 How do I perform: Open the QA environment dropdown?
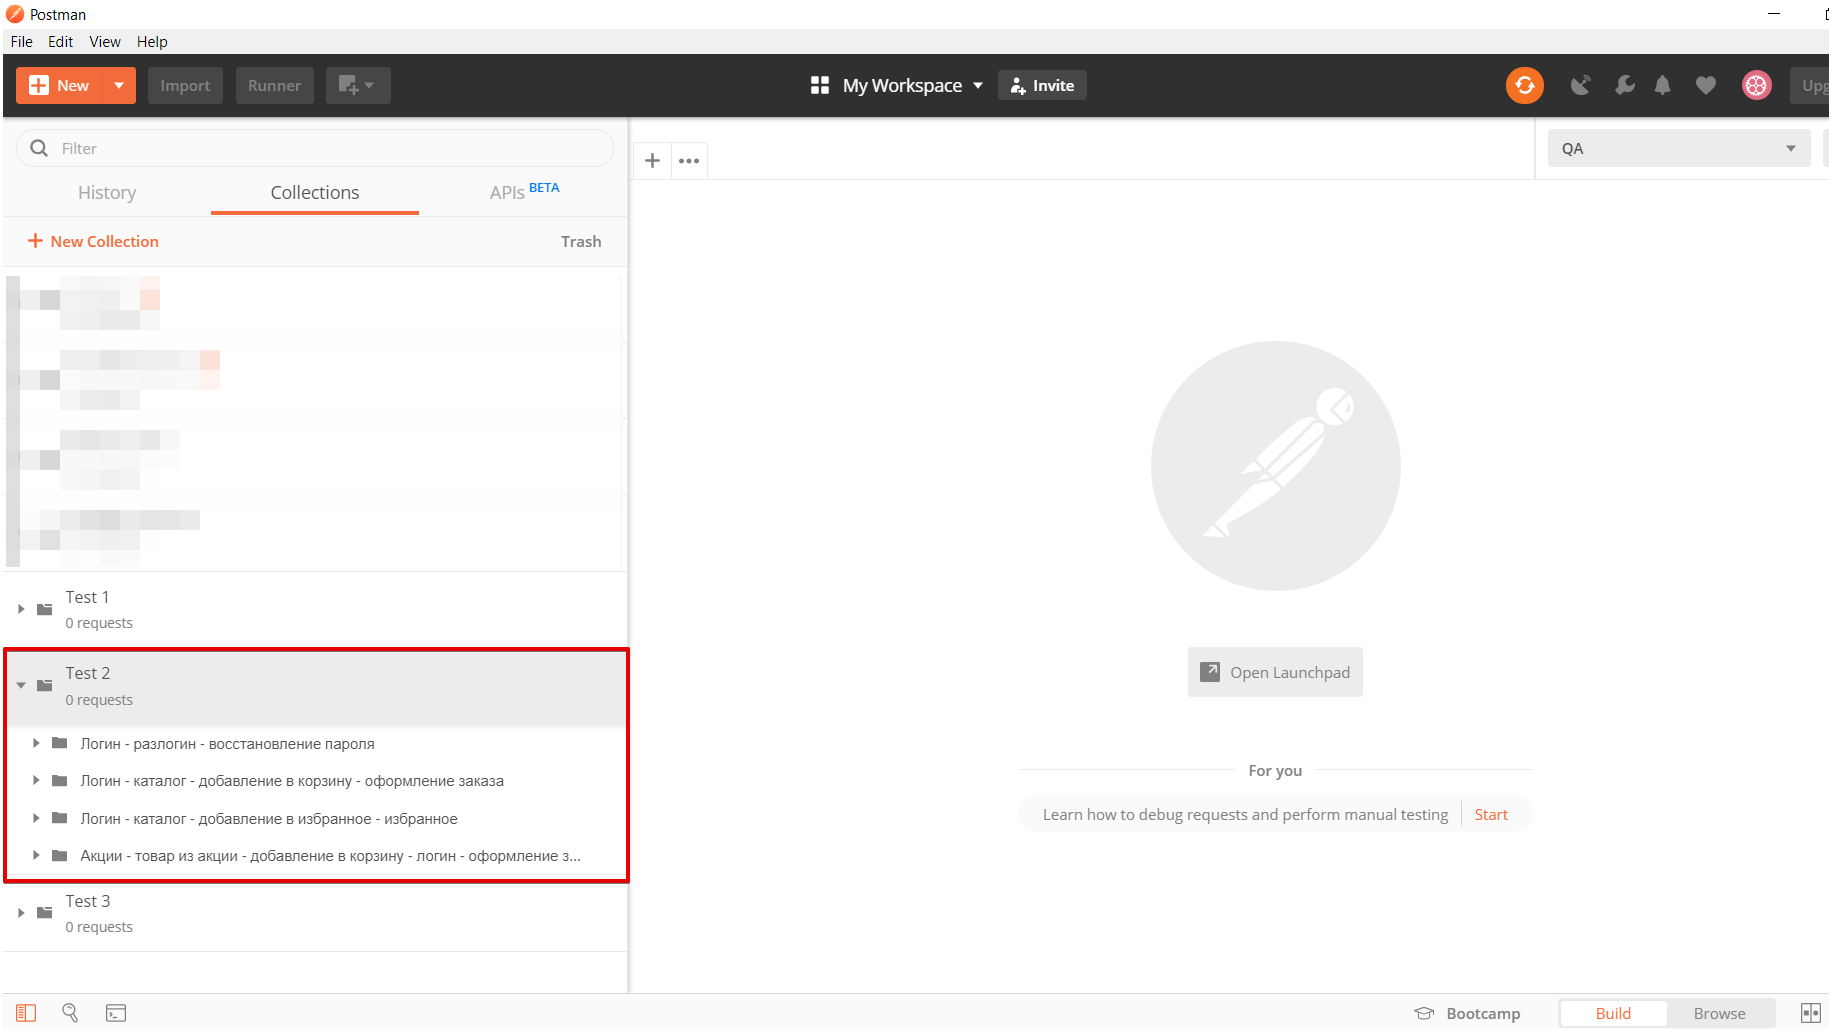click(x=1679, y=148)
